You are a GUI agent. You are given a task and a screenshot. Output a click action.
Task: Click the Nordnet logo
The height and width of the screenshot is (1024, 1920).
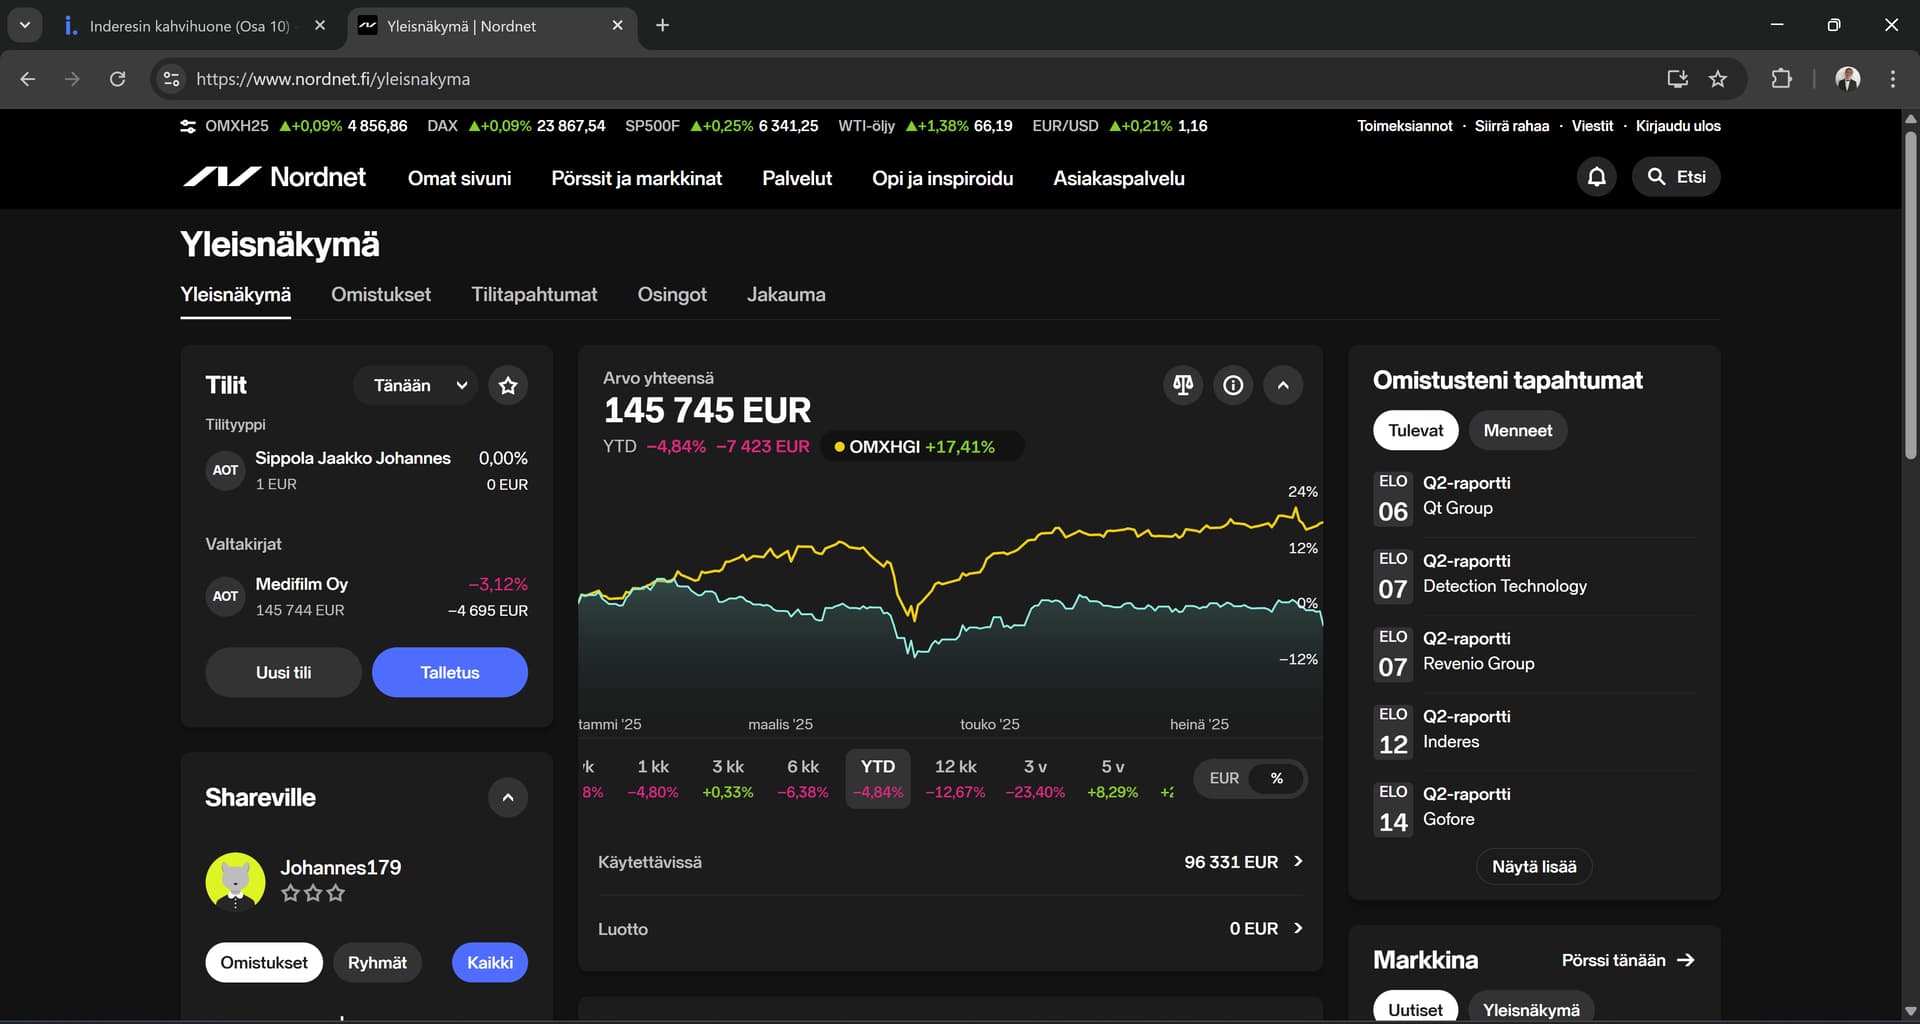[x=274, y=177]
